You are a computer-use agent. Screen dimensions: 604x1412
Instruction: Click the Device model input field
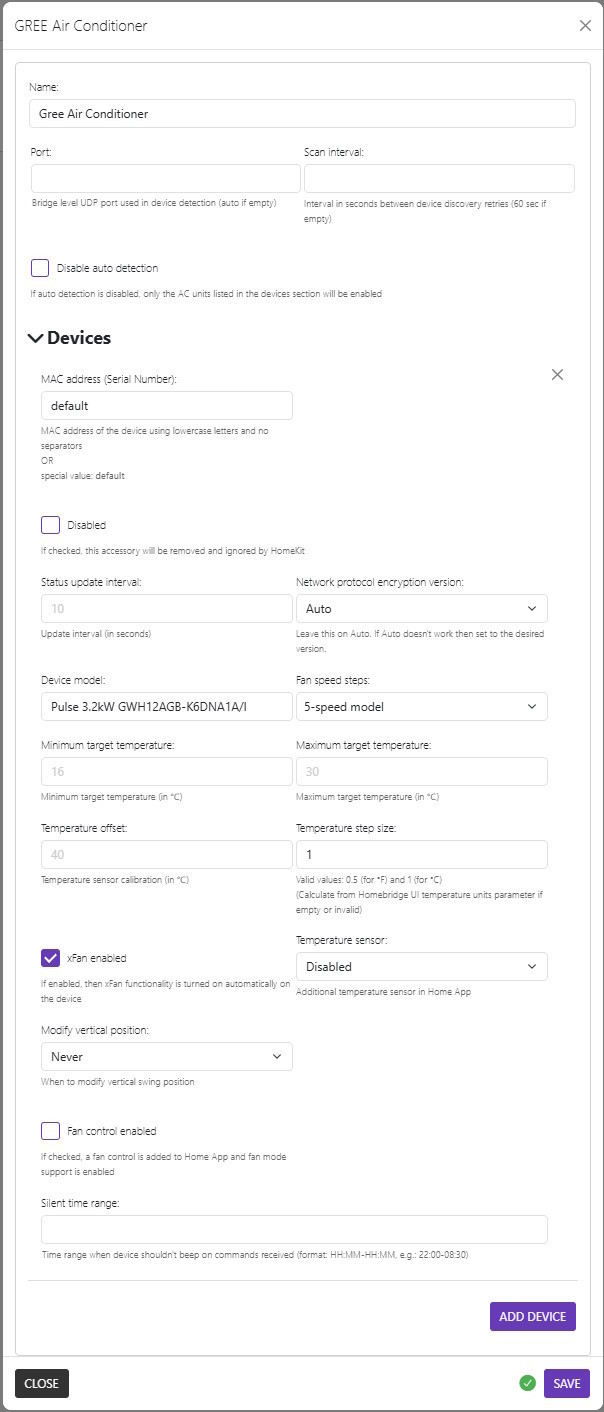pyautogui.click(x=167, y=706)
